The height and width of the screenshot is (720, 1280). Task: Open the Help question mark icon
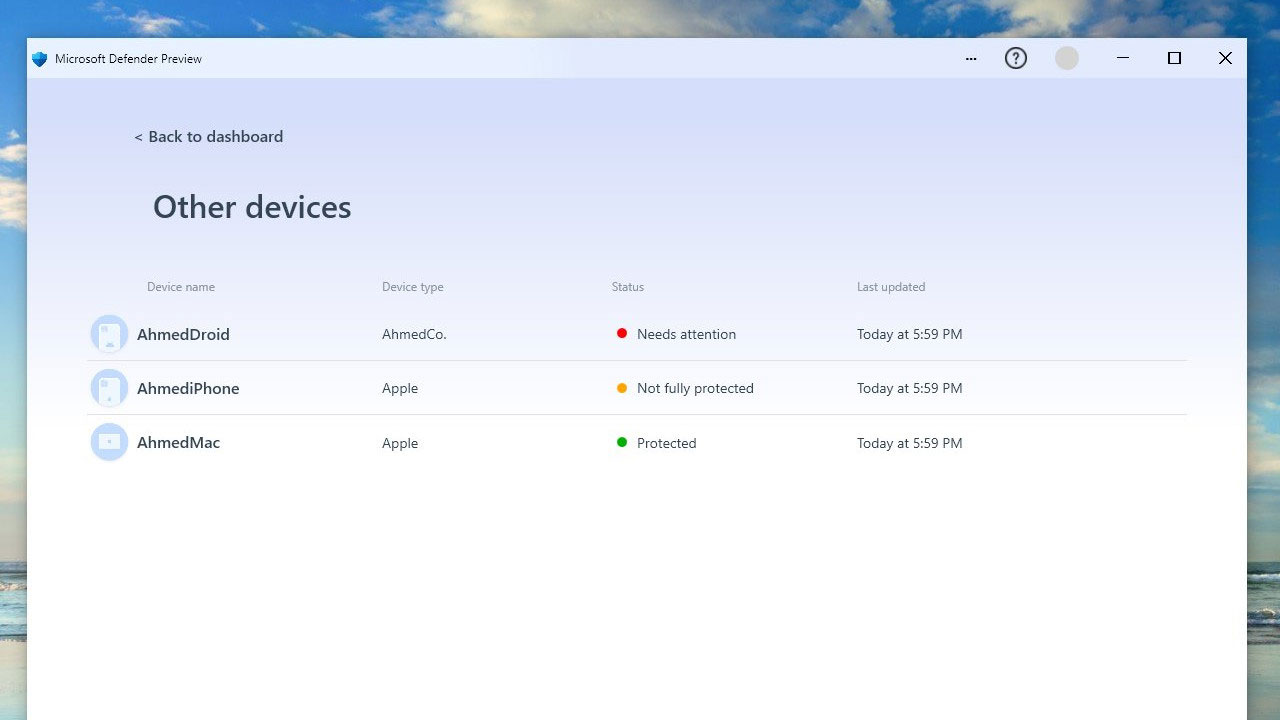[1015, 58]
